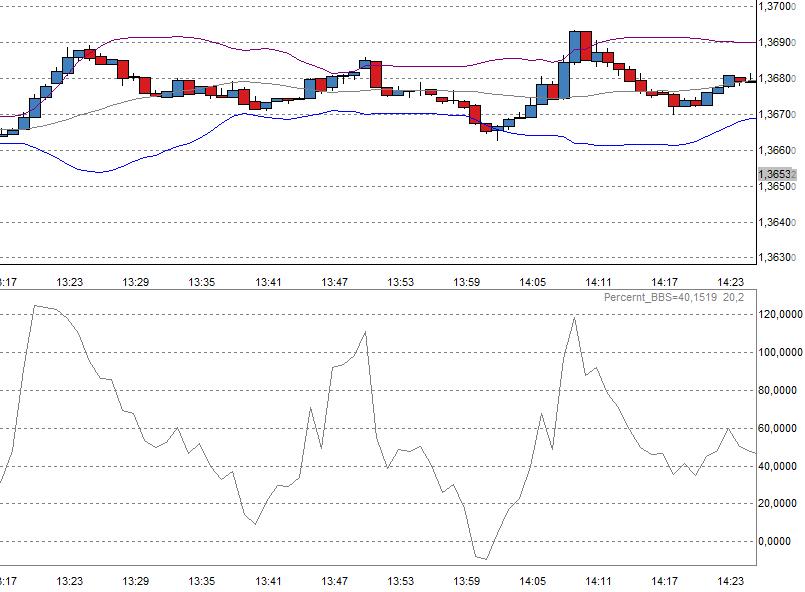The height and width of the screenshot is (592, 805).
Task: Click the 14:05 time label under indicator panel
Action: click(x=532, y=581)
